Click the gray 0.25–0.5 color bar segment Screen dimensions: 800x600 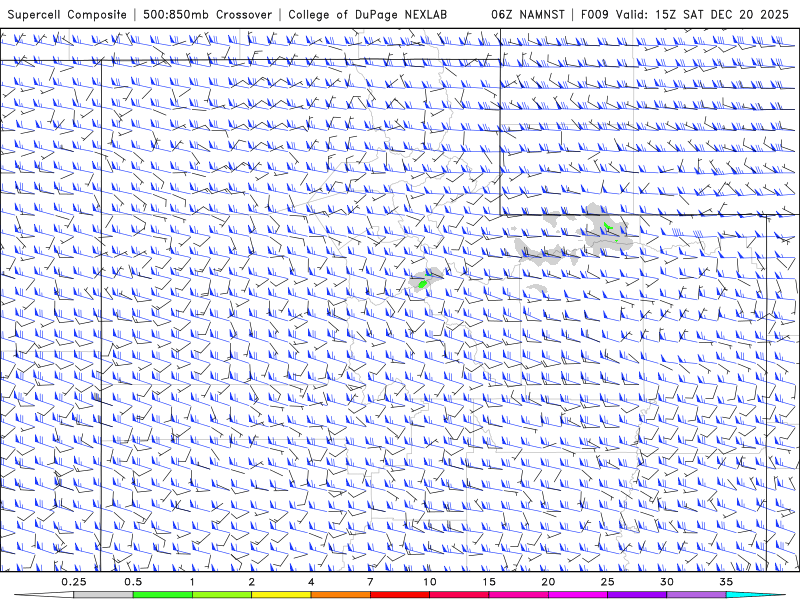point(103,595)
